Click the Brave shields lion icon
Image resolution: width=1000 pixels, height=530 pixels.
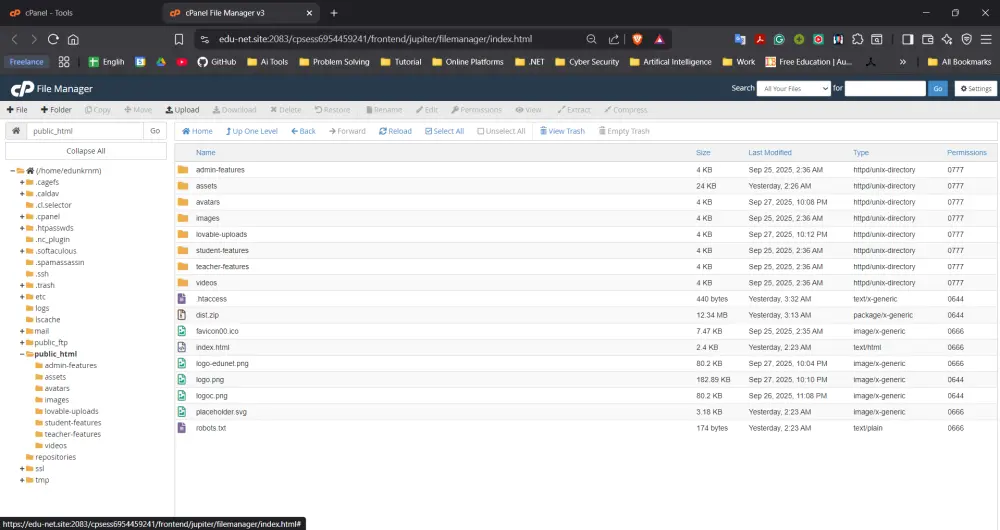tap(637, 39)
